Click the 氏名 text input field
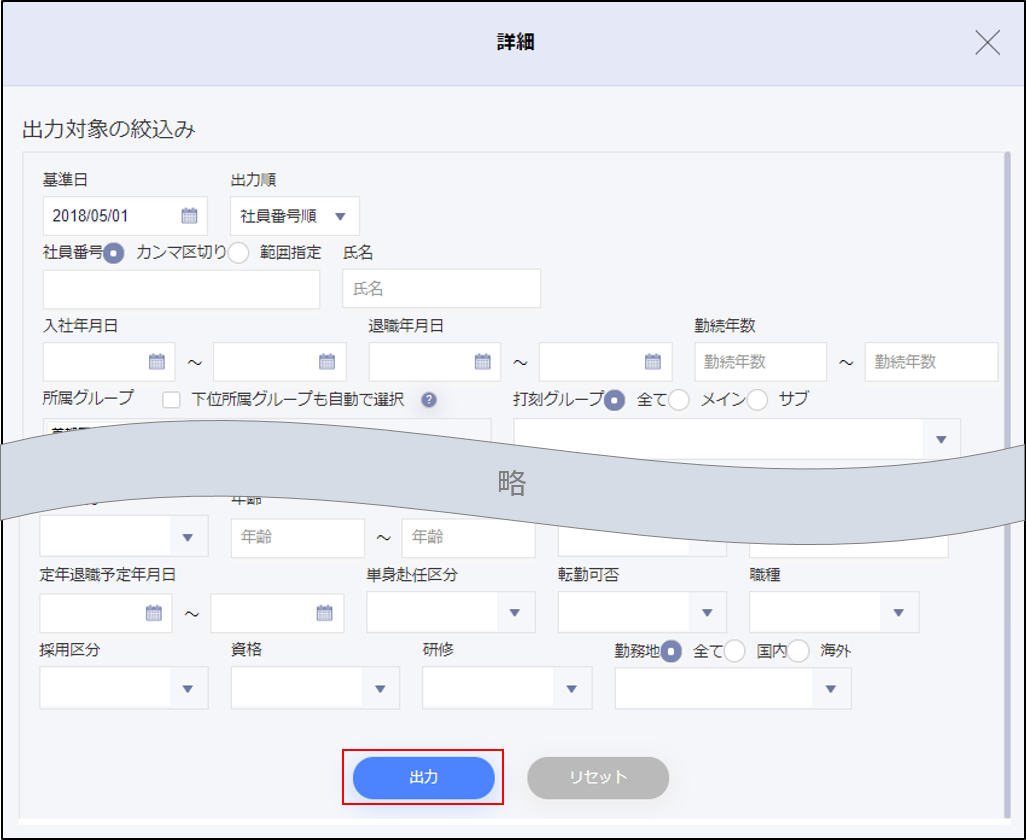The image size is (1026, 840). 441,289
